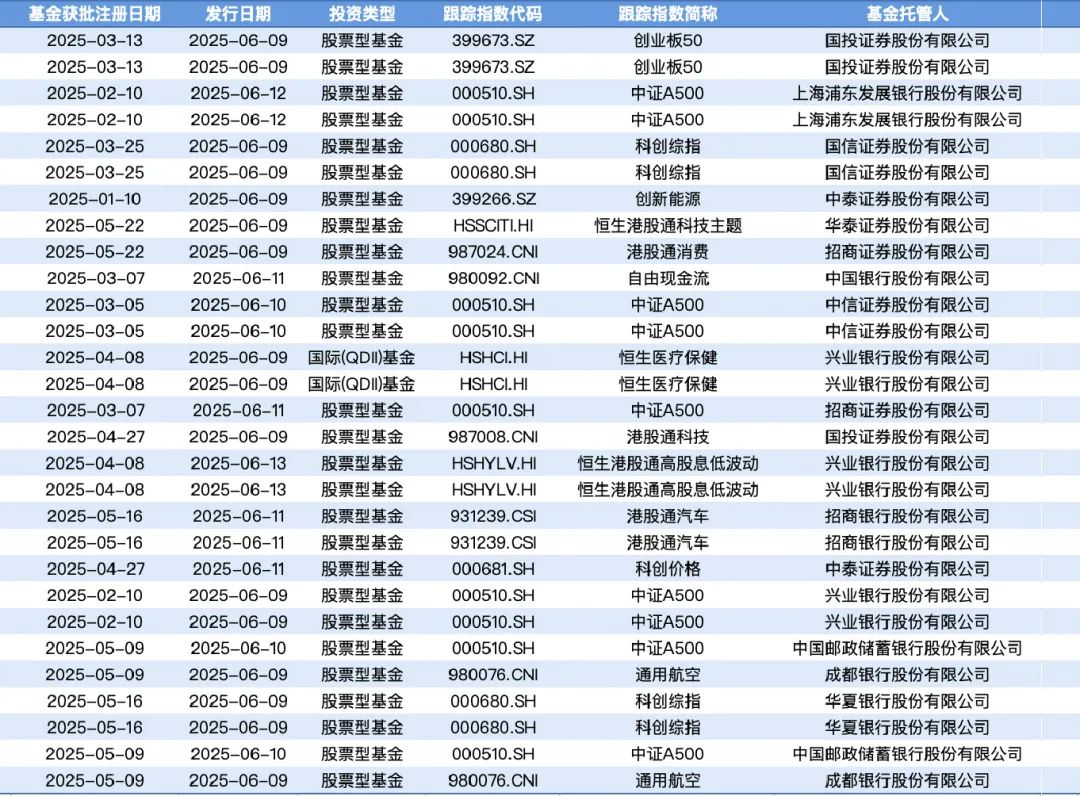Select issue date 2025-06-09 in 港股通科技 row

tap(238, 437)
